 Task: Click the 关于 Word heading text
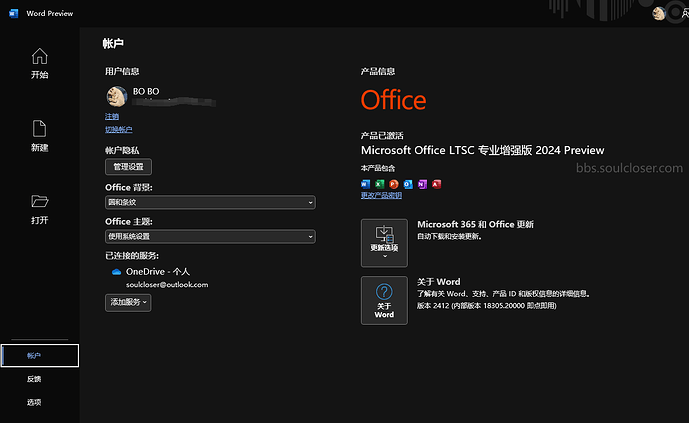pos(439,282)
